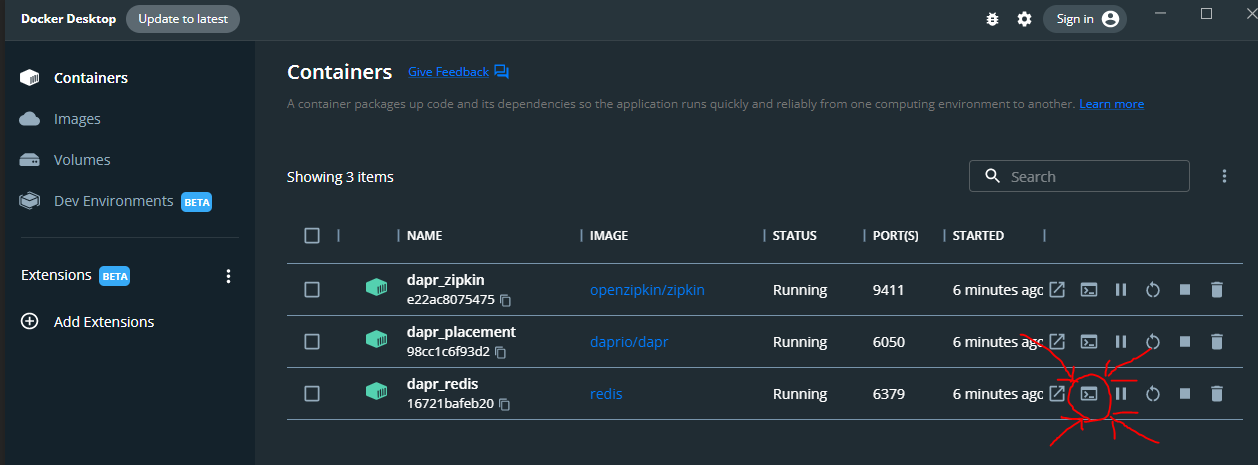Copy dapr_placement container ID 98cc1c6f93d2
Viewport: 1258px width, 465px height.
[x=500, y=352]
